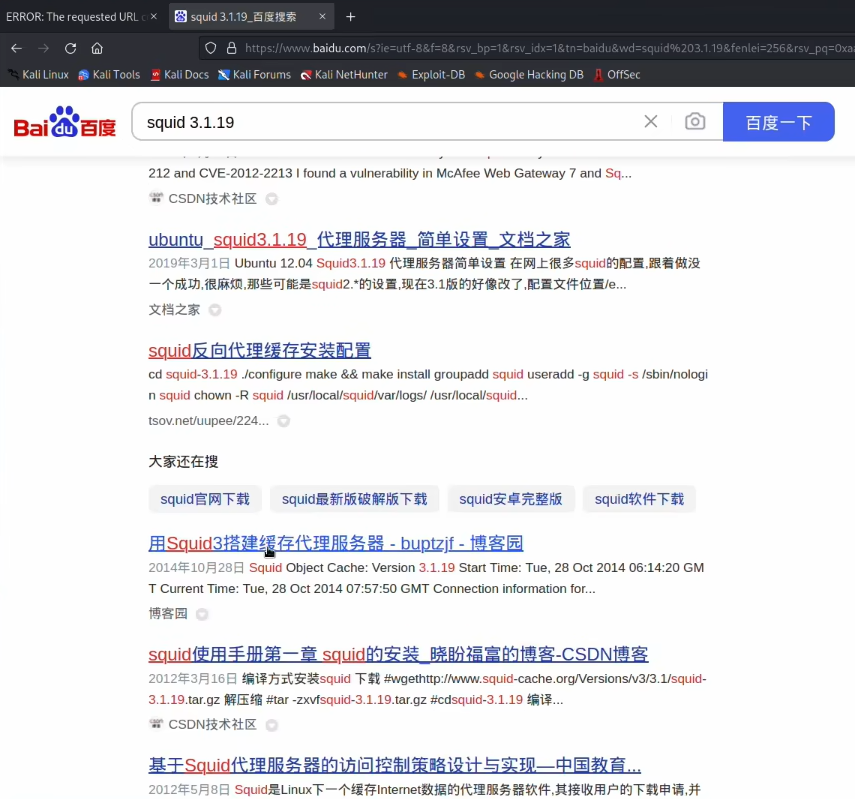Open the browser home page icon

pyautogui.click(x=97, y=49)
